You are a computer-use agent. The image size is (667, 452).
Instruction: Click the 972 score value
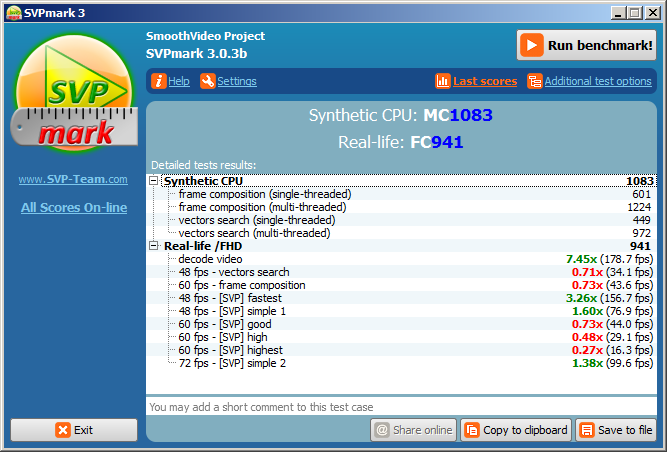point(641,233)
